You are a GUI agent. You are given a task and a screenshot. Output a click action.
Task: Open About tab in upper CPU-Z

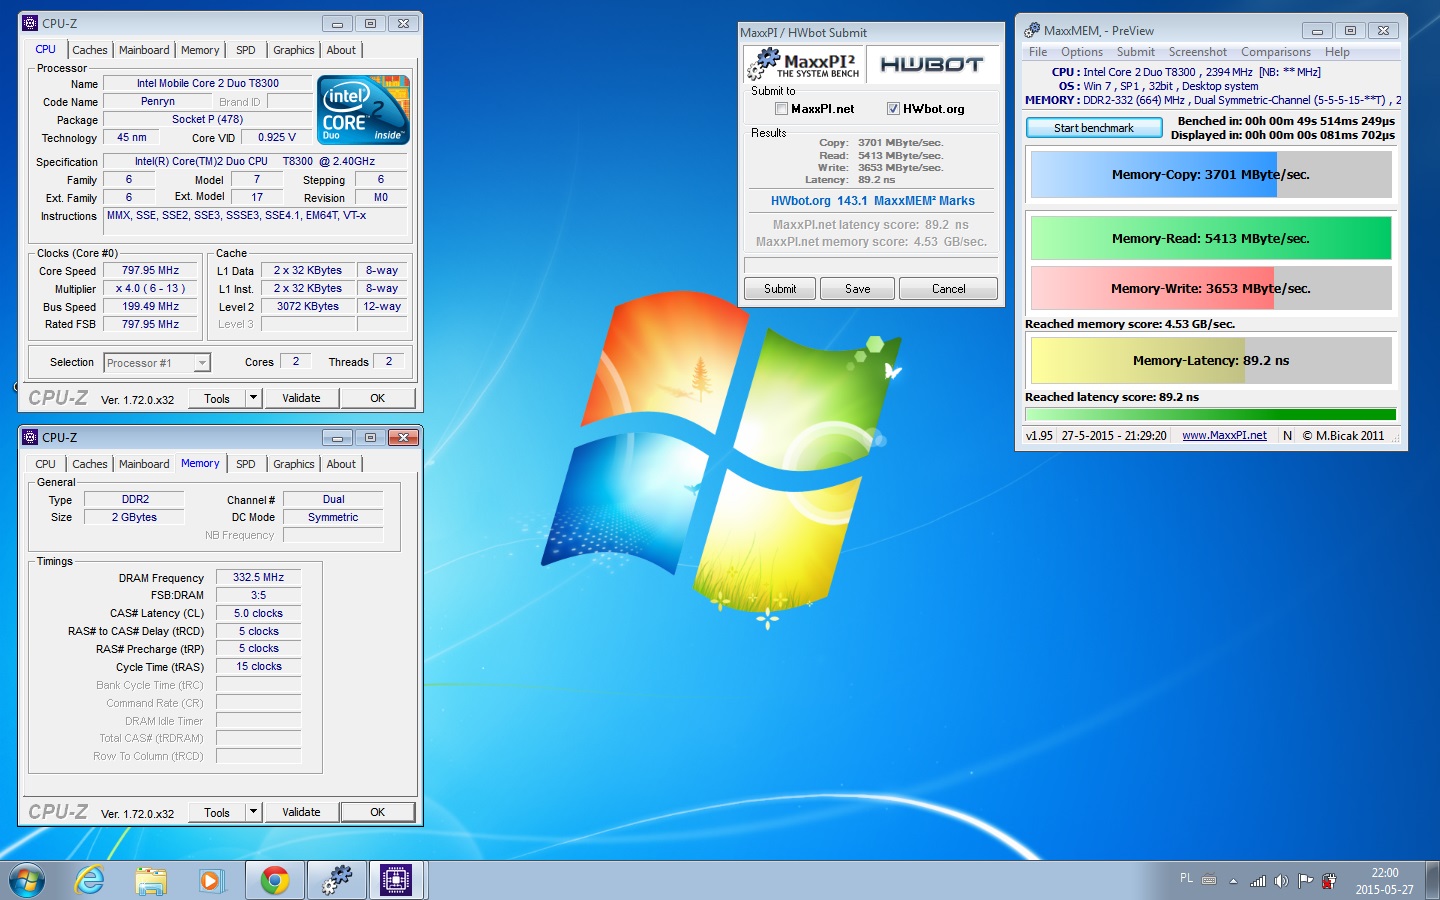click(341, 50)
